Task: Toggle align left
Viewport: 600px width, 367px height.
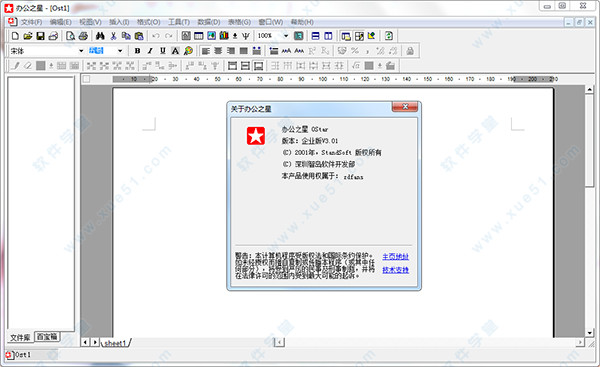Action: (x=205, y=51)
